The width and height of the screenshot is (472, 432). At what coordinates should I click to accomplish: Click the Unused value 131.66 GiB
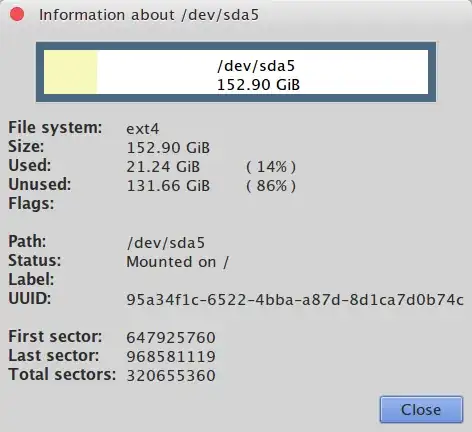tap(168, 186)
